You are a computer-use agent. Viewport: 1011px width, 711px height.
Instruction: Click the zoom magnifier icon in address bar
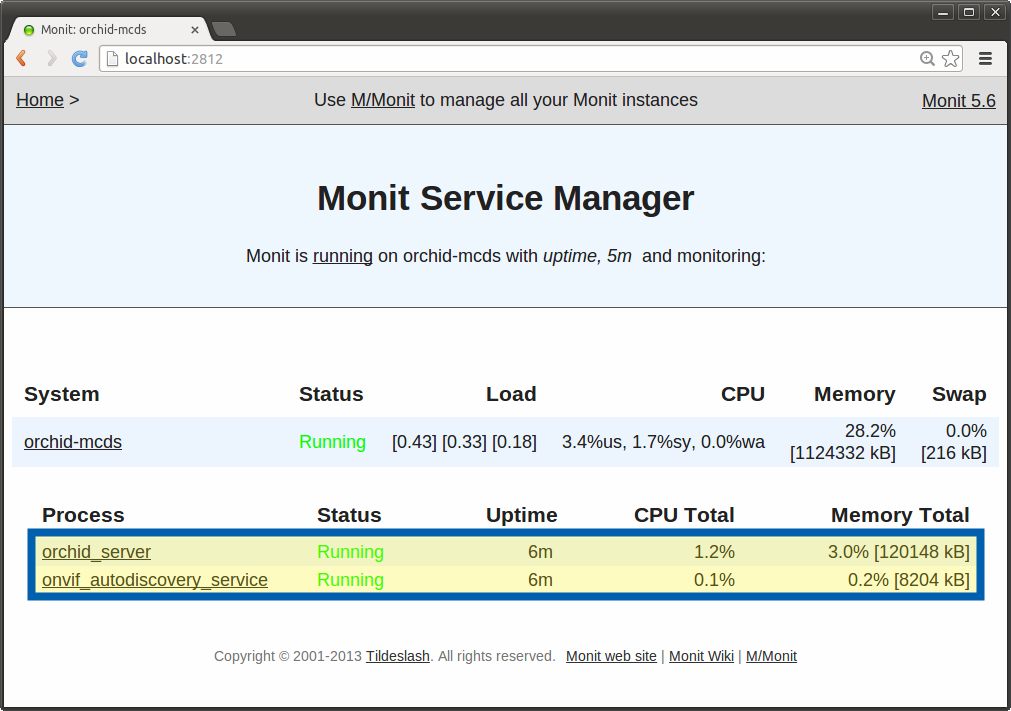[927, 59]
